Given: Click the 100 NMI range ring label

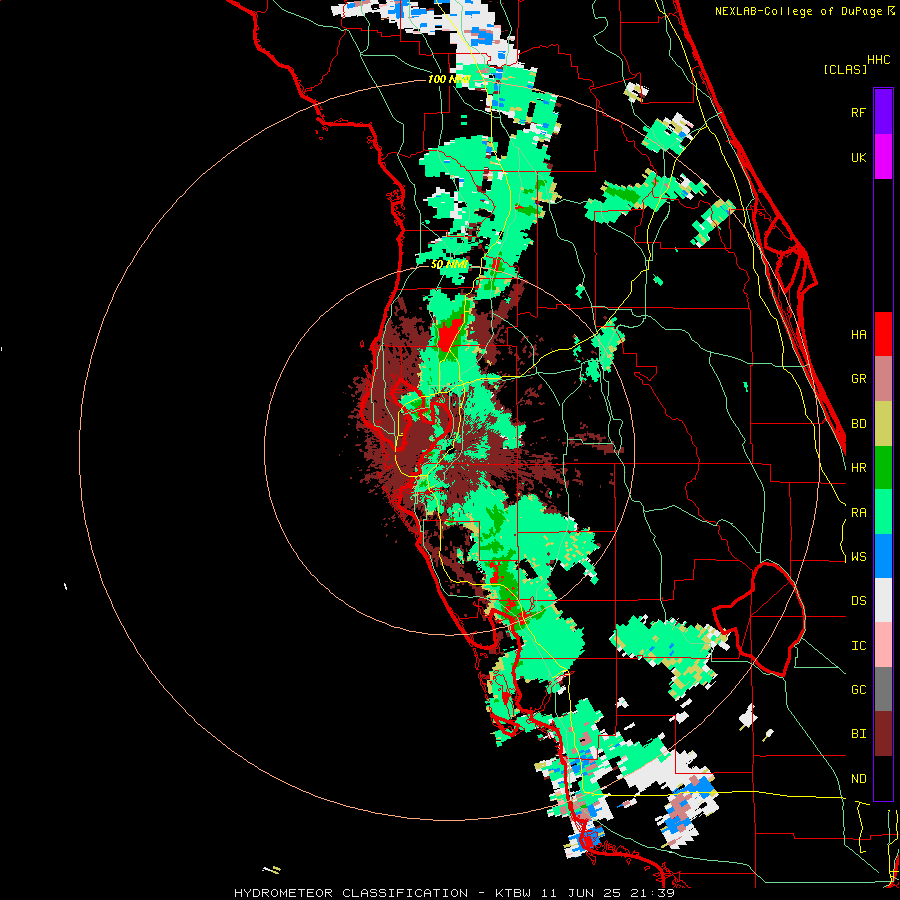Looking at the screenshot, I should pos(449,79).
